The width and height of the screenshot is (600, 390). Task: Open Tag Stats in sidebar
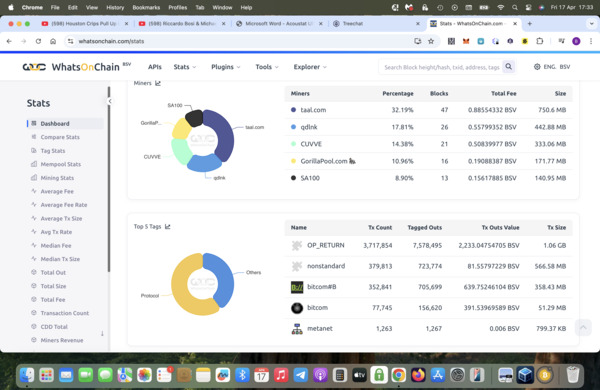(x=53, y=151)
